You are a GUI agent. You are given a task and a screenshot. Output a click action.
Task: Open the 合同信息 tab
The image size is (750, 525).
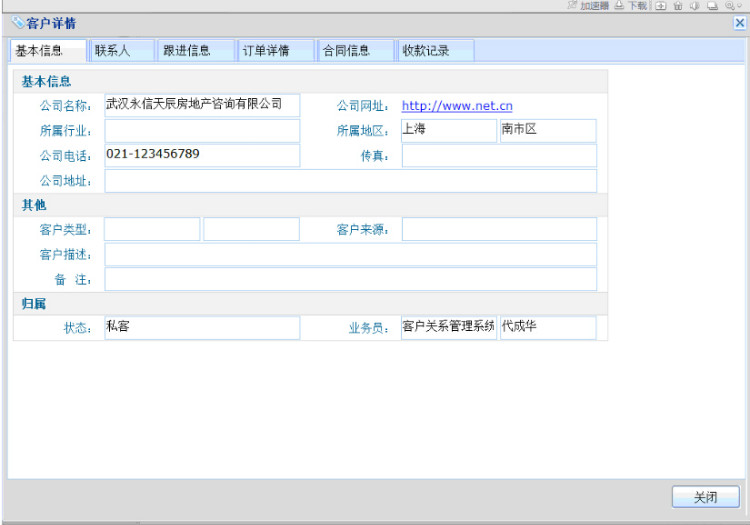pos(355,51)
